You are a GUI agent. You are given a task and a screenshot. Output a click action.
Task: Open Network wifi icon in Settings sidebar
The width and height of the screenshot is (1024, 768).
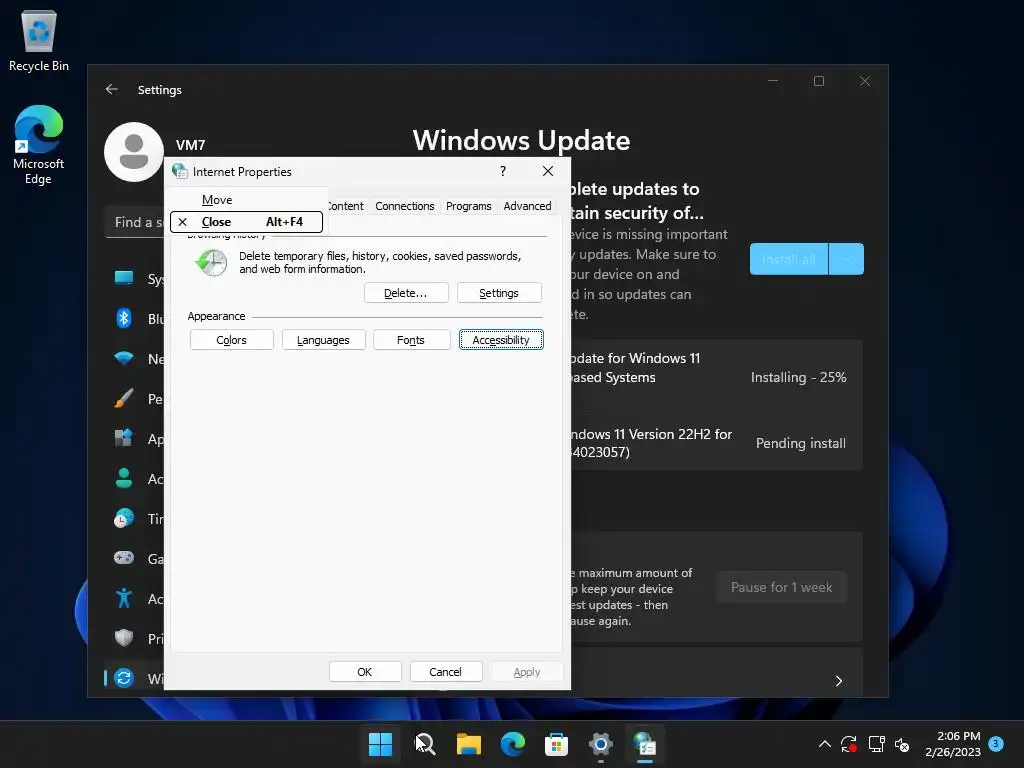tap(124, 358)
